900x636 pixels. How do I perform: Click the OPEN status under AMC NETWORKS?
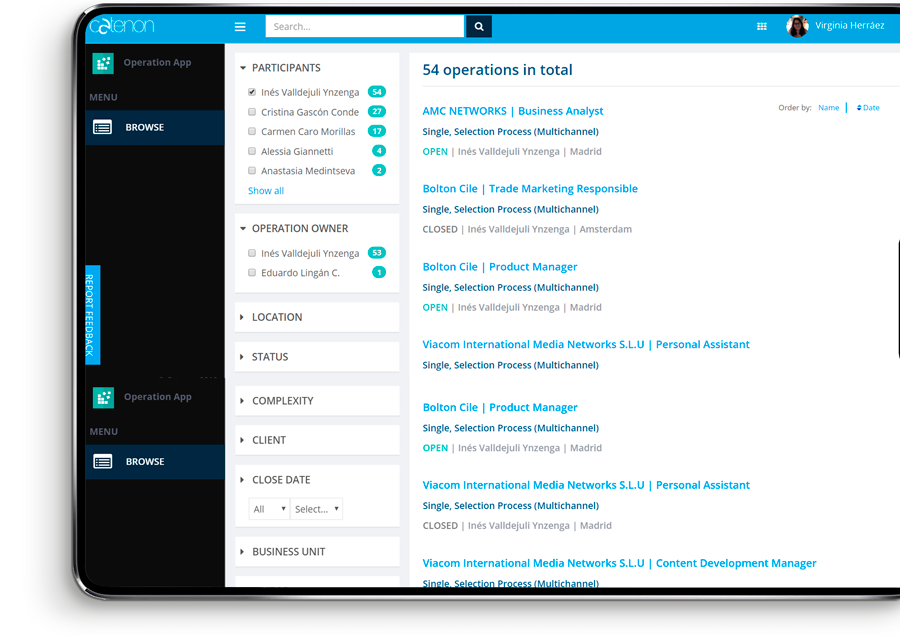click(435, 152)
